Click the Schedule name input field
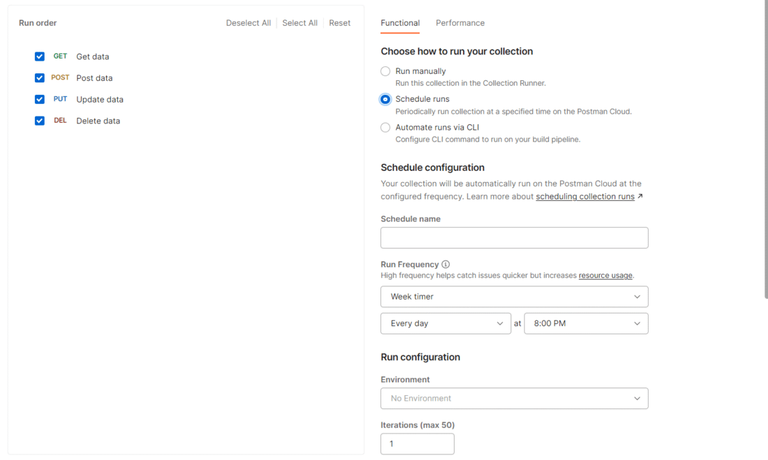This screenshot has height=460, width=768. click(x=514, y=238)
